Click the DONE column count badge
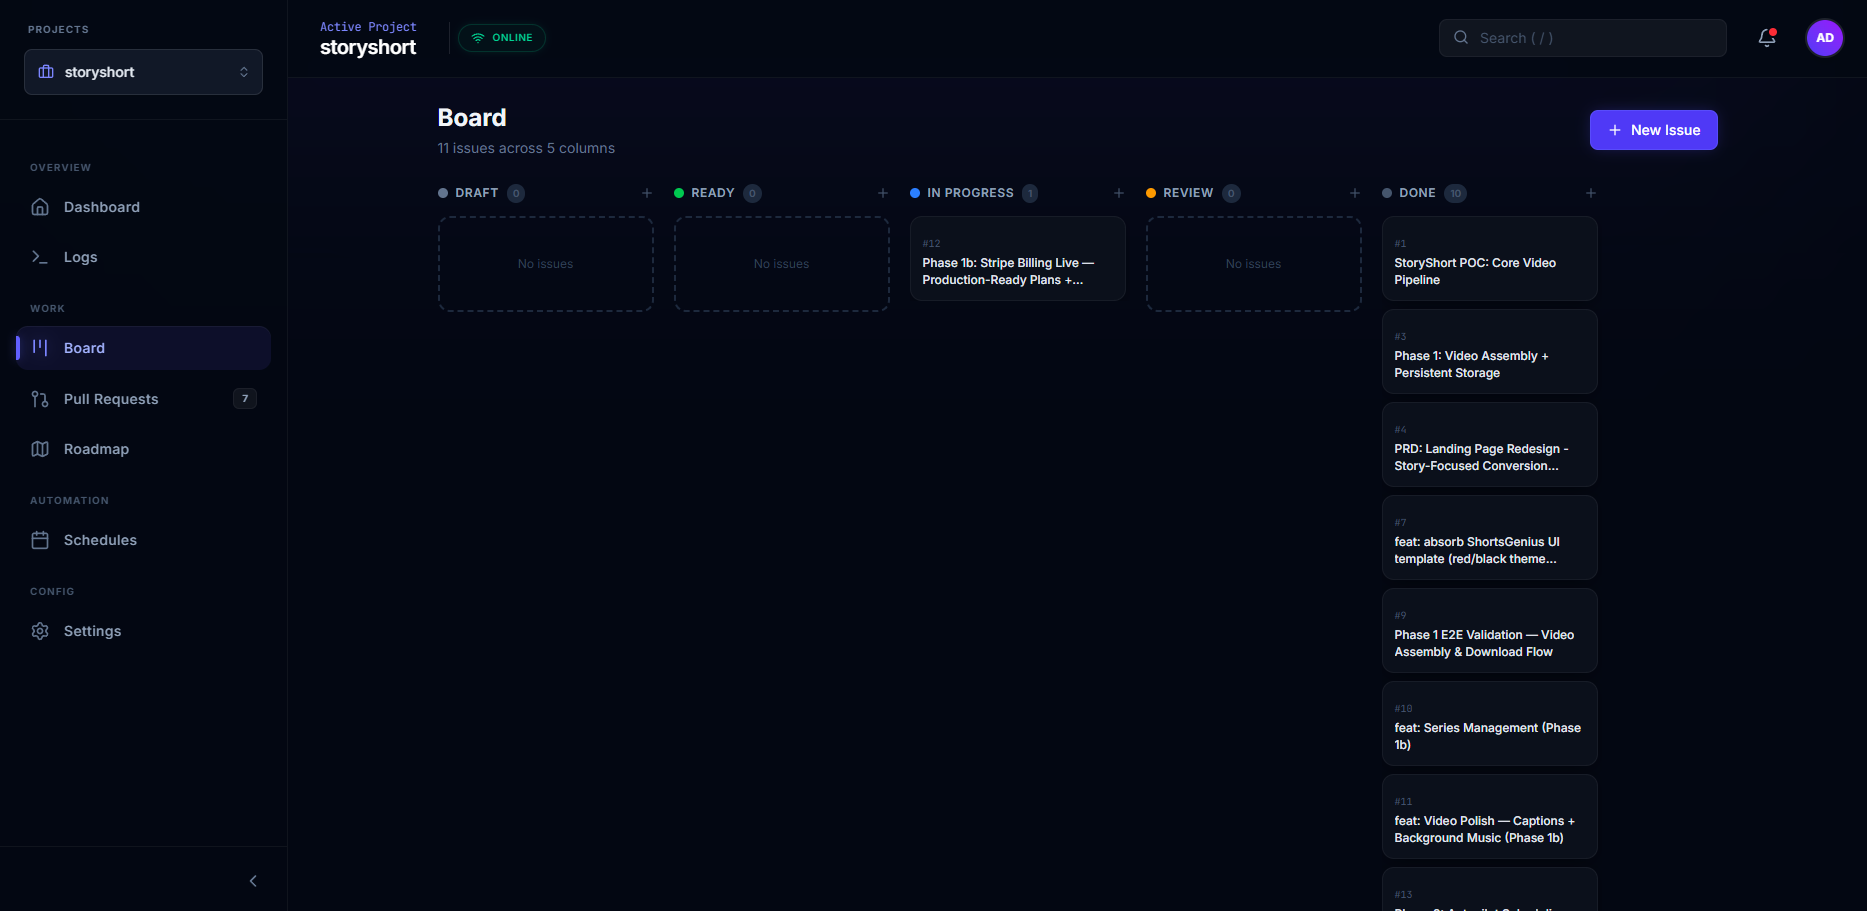The image size is (1867, 911). click(x=1455, y=193)
